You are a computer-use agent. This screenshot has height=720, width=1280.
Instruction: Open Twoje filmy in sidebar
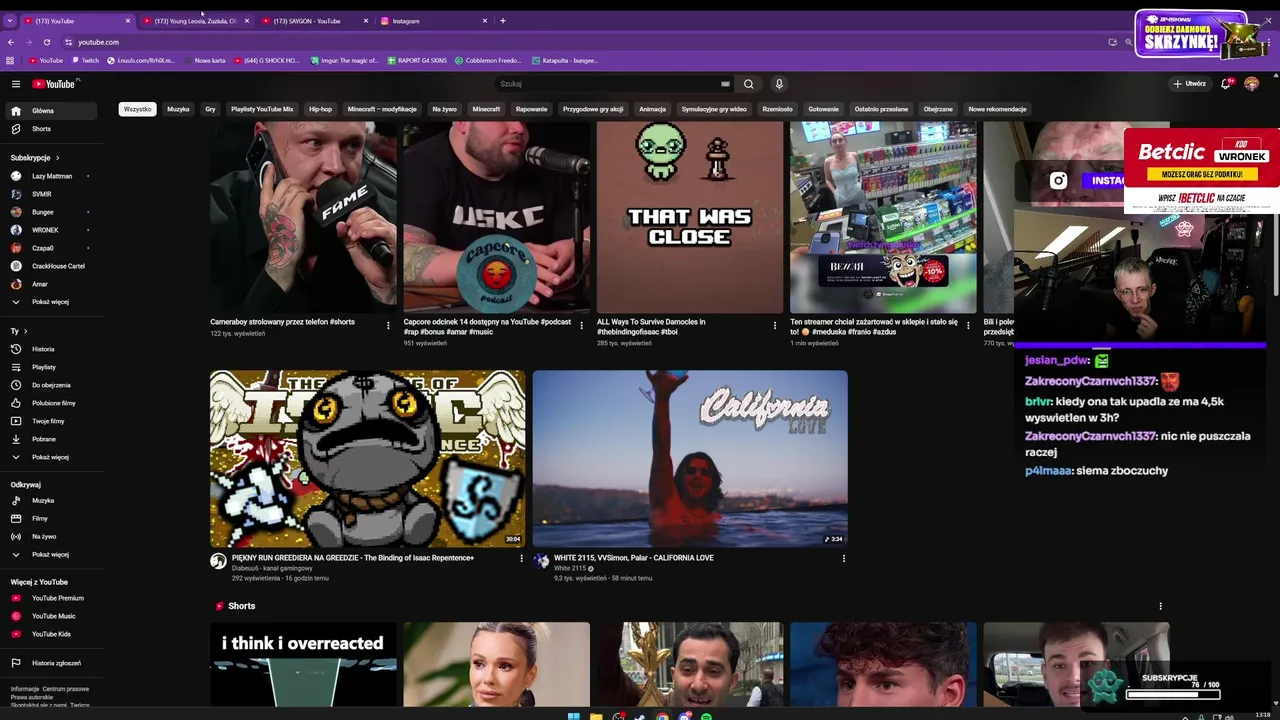(x=52, y=421)
